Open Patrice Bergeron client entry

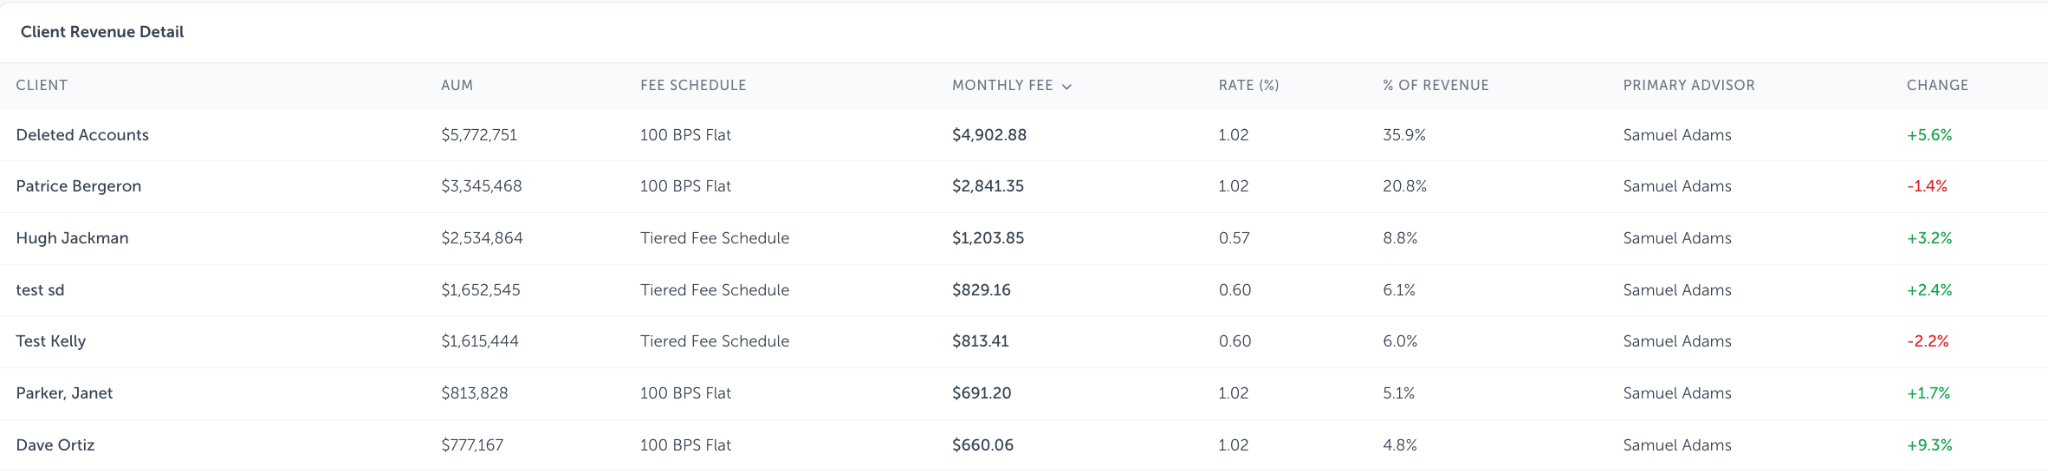tap(1024, 186)
